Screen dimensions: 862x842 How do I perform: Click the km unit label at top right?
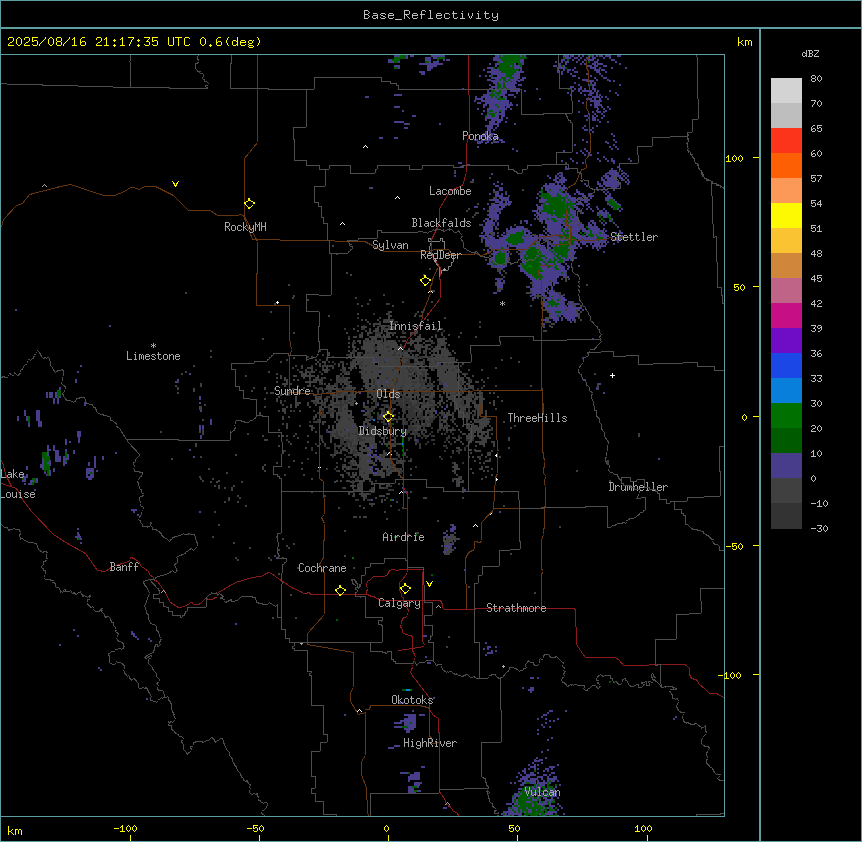point(744,42)
